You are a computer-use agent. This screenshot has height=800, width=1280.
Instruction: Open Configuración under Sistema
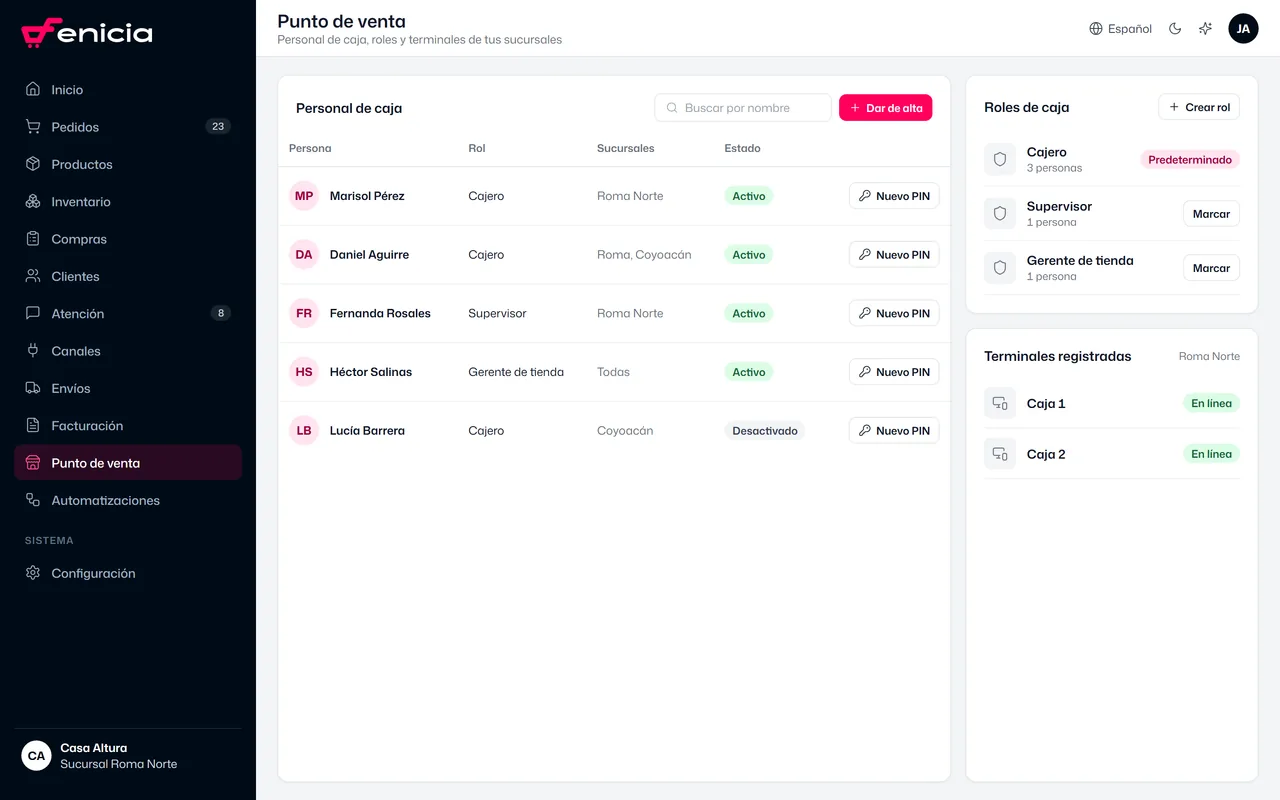pyautogui.click(x=128, y=573)
